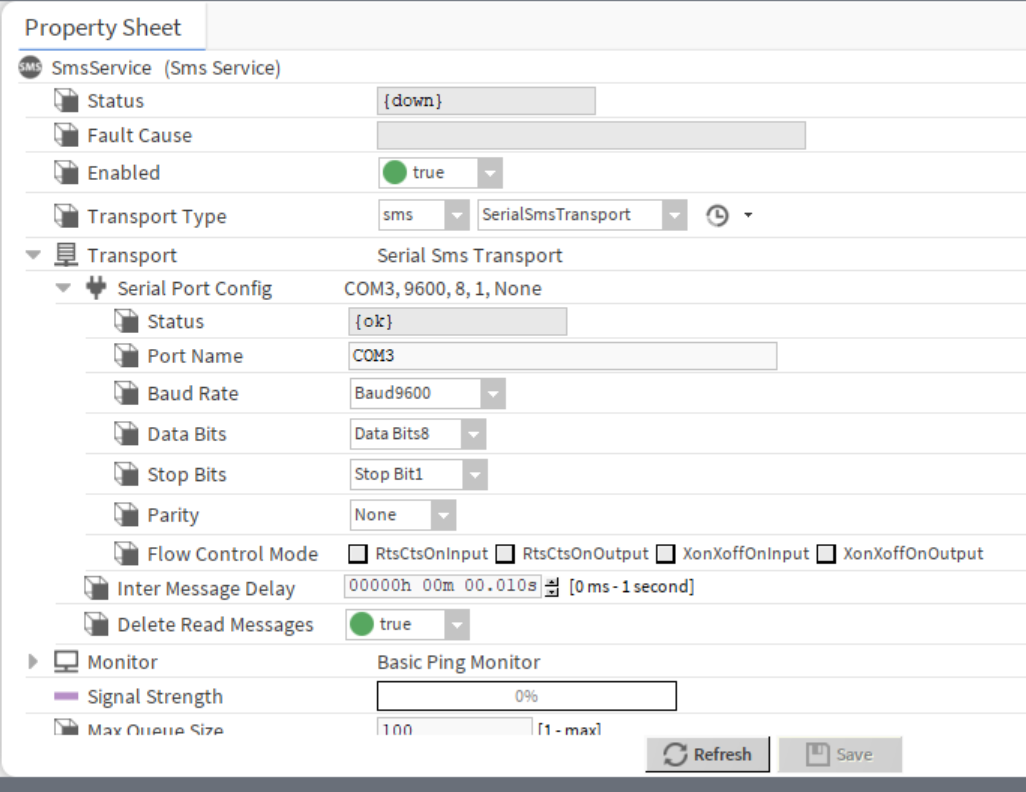
Task: Click the Fault Cause property icon
Action: point(66,135)
